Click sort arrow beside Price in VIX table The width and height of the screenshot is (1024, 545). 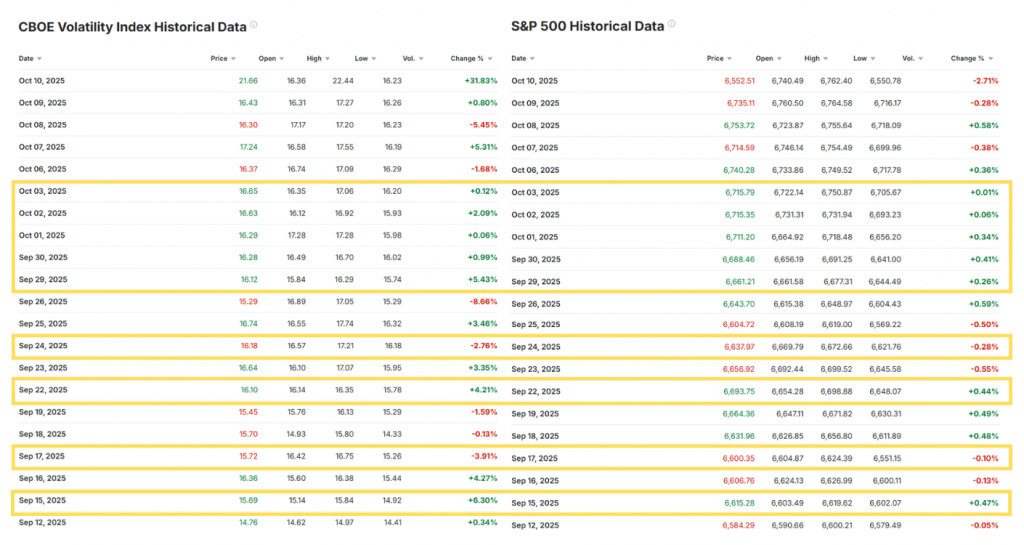tap(234, 59)
